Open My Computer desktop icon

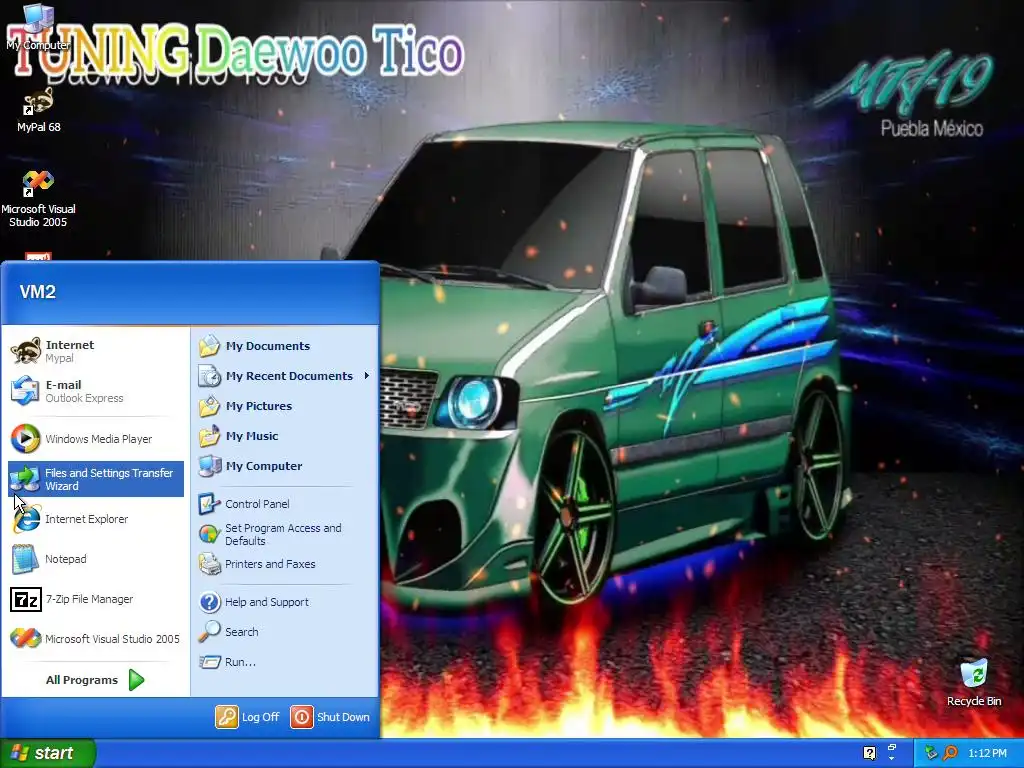[x=38, y=27]
